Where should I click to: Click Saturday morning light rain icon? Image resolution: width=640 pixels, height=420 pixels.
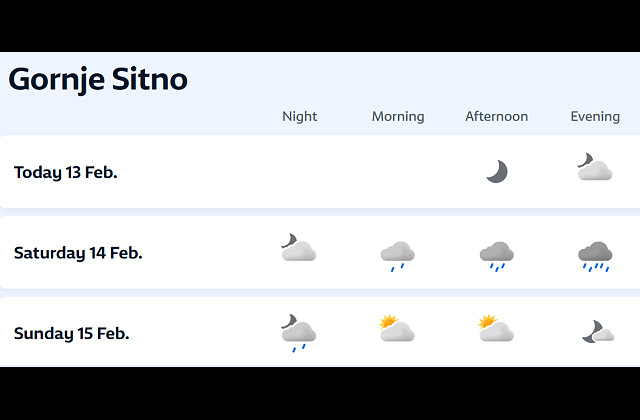point(397,255)
